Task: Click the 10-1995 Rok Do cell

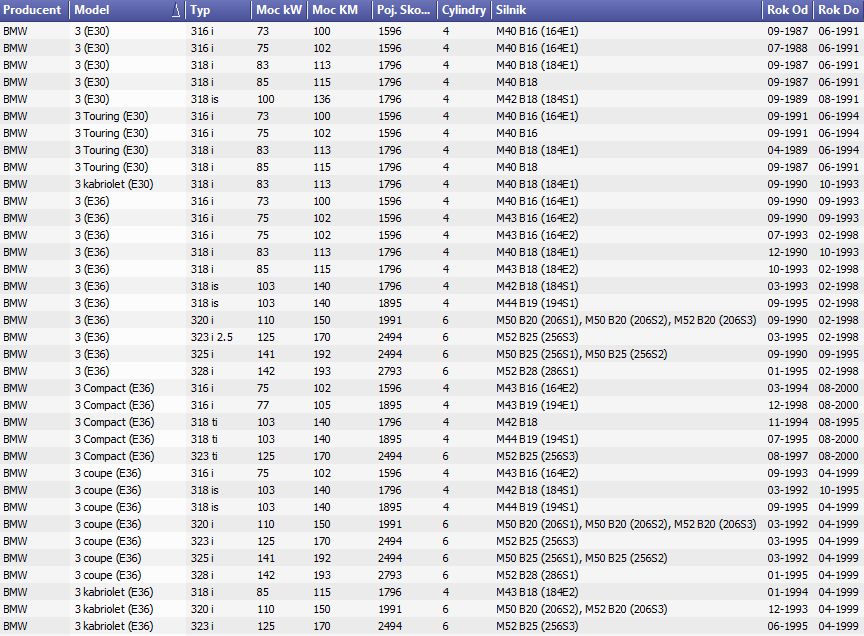Action: tap(838, 490)
